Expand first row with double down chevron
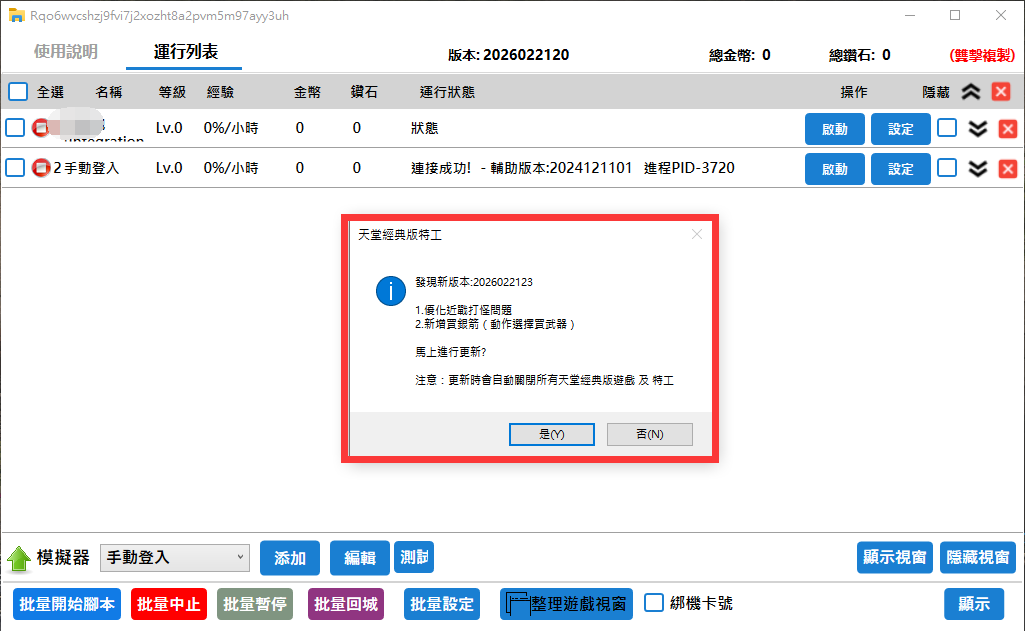This screenshot has height=631, width=1025. 979,129
